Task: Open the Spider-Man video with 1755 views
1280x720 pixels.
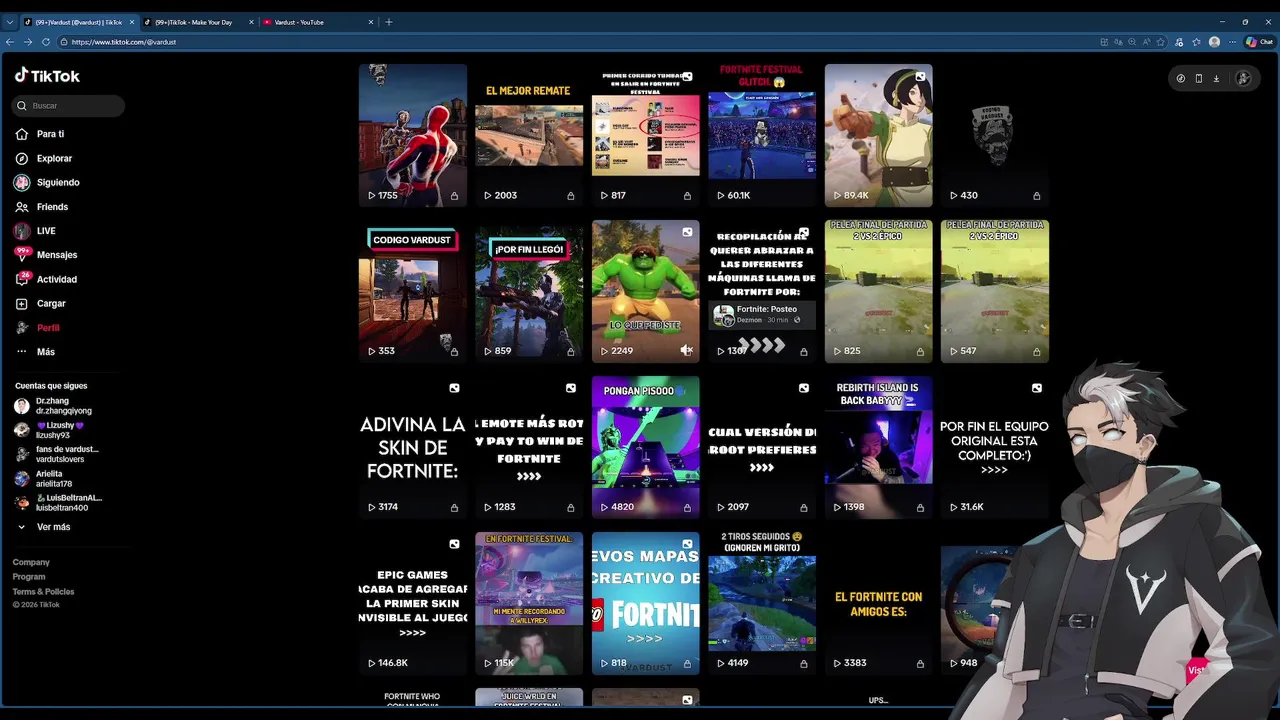Action: [413, 135]
